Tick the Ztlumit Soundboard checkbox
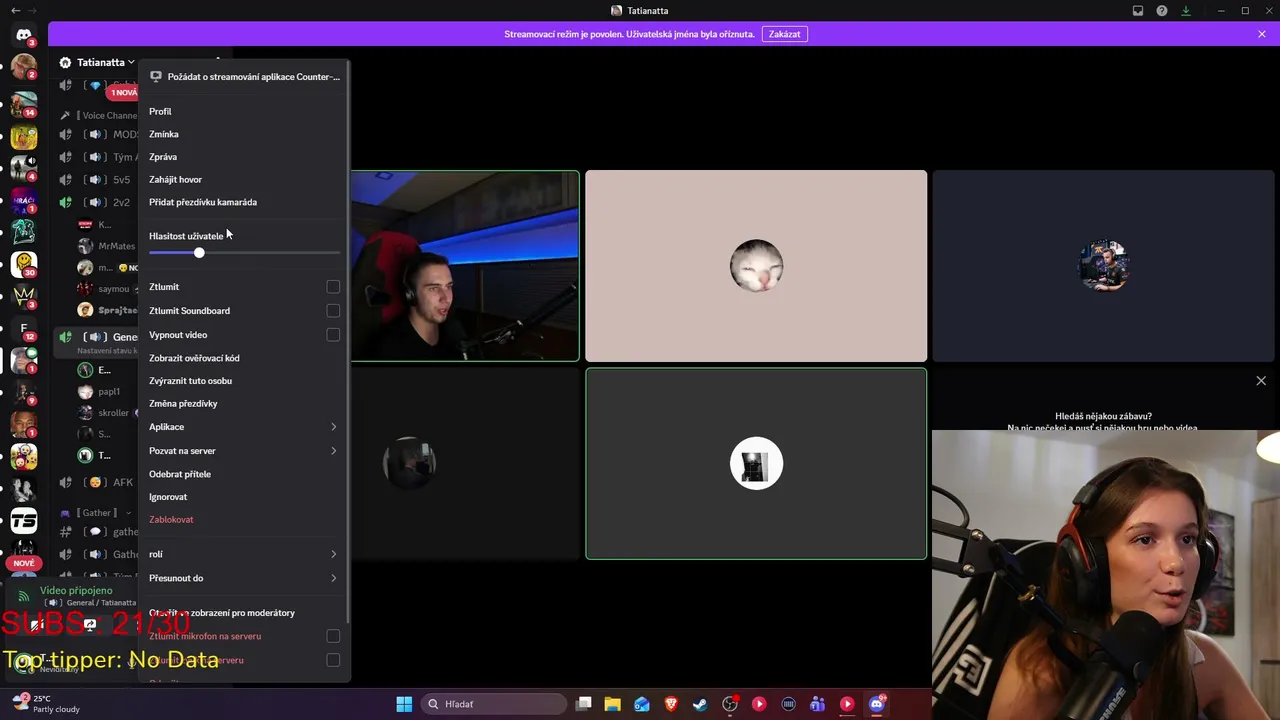Screen dimensions: 1280x720 333,311
